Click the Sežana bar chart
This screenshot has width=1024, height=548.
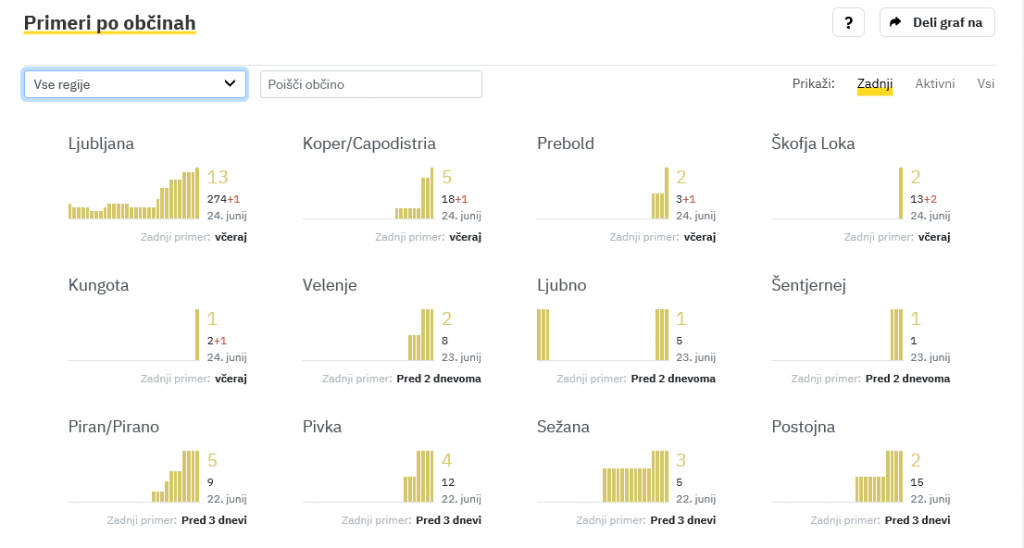click(602, 477)
